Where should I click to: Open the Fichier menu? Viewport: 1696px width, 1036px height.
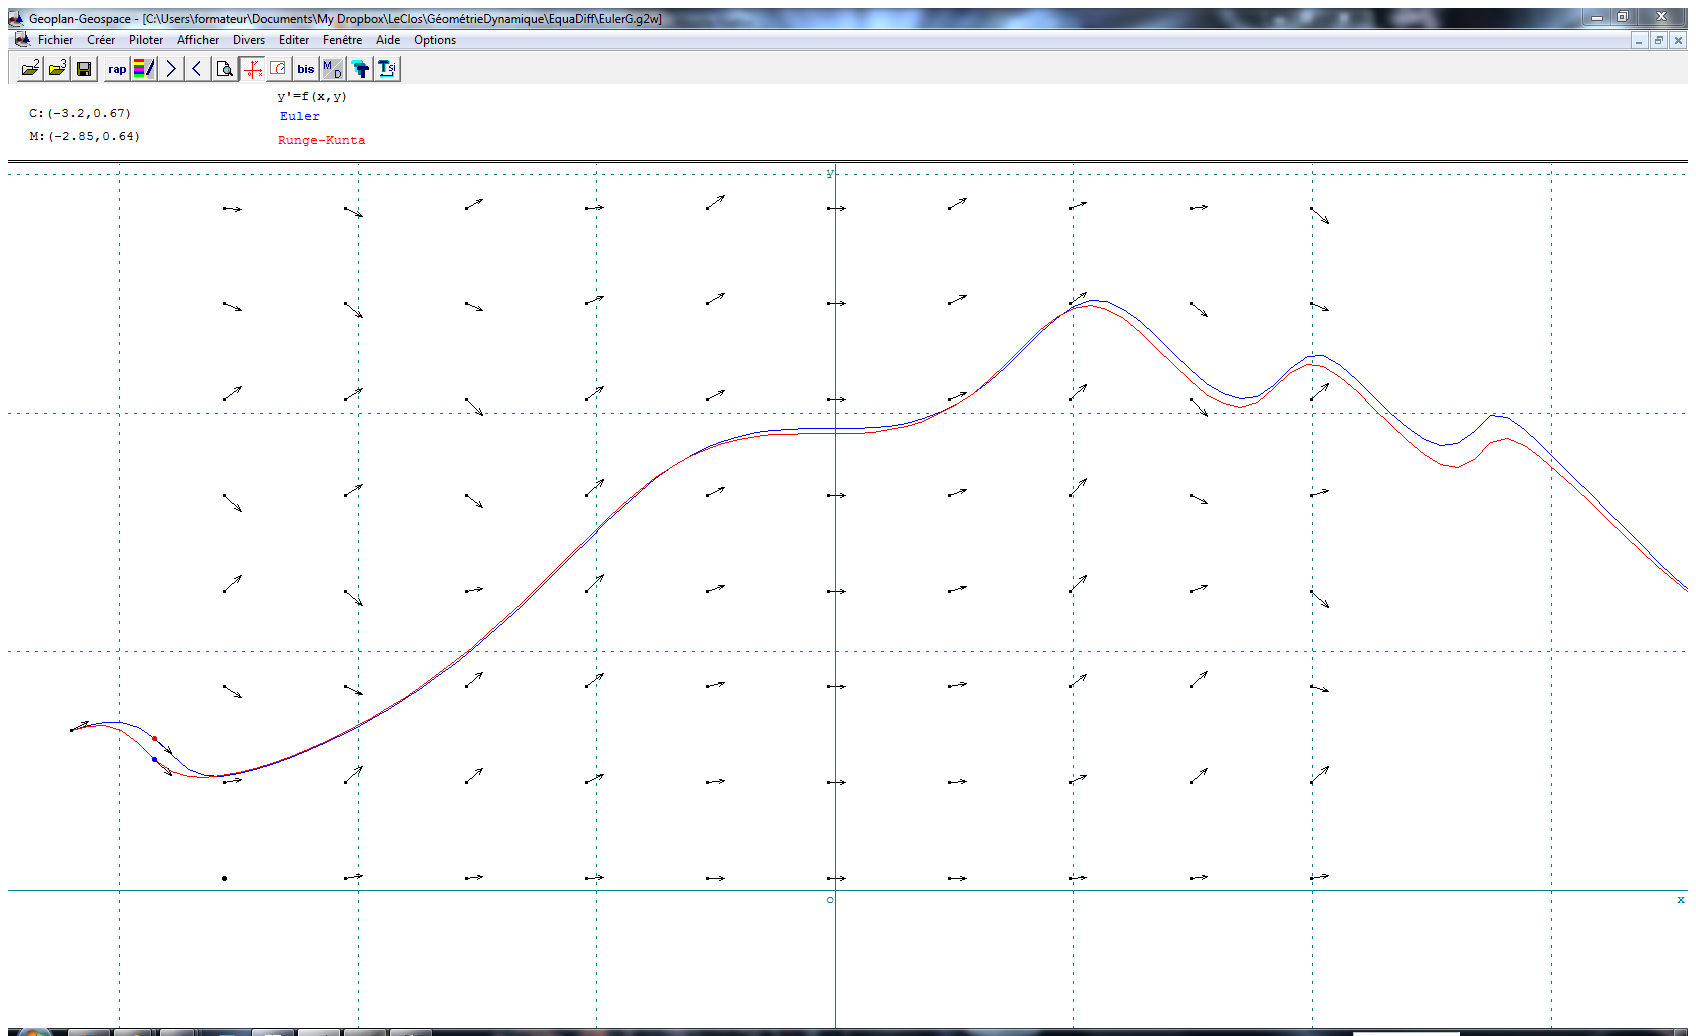tap(55, 40)
